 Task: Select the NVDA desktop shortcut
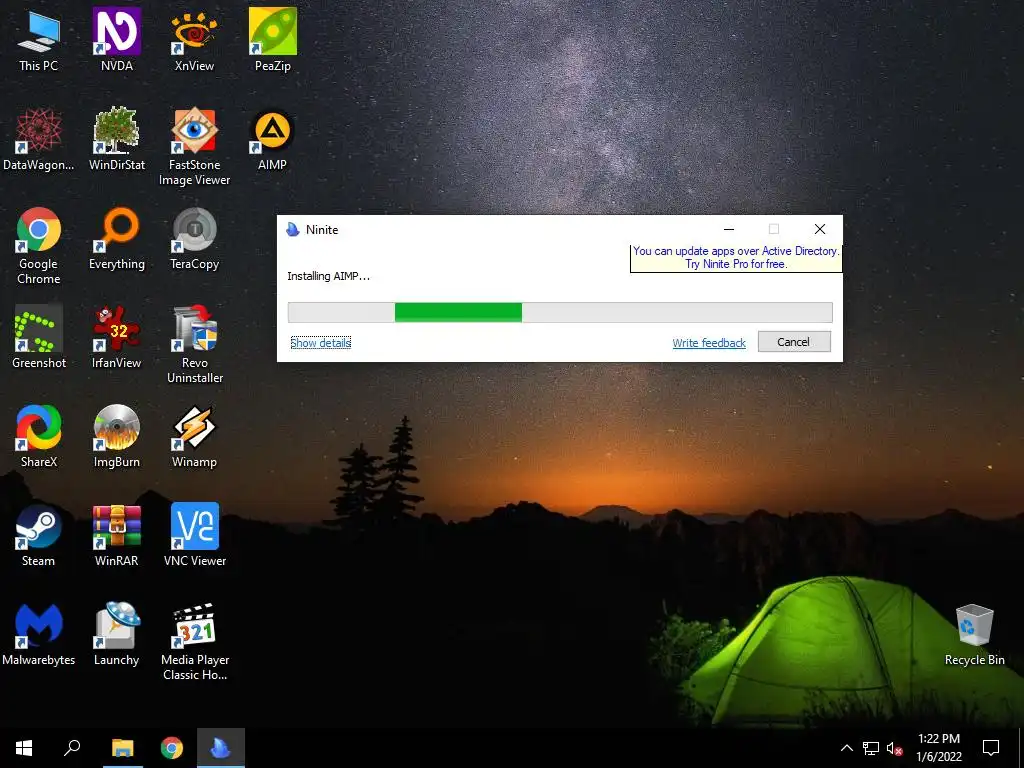(x=116, y=41)
